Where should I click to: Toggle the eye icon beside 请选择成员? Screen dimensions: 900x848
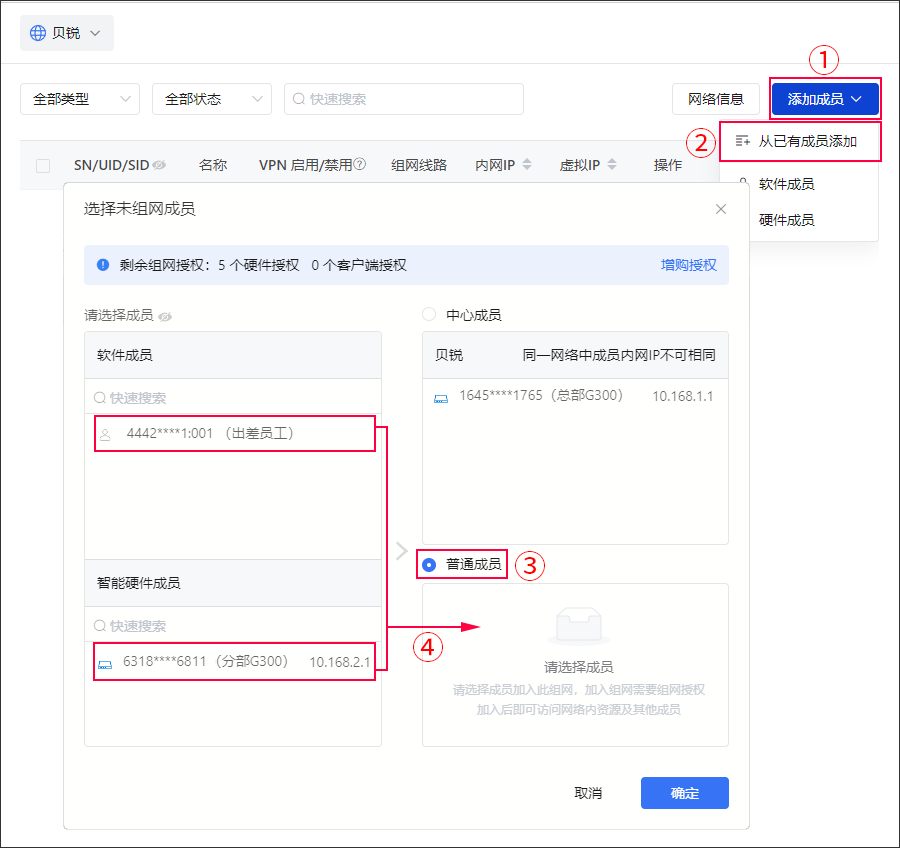pyautogui.click(x=165, y=317)
